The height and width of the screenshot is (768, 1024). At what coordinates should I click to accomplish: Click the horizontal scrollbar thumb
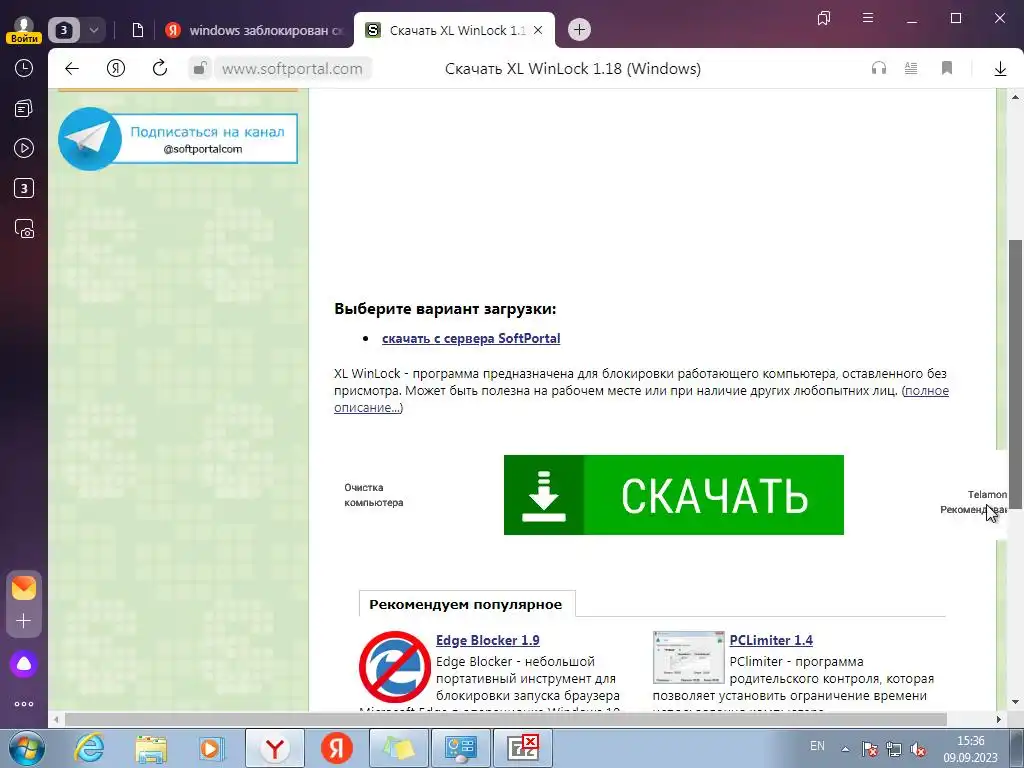506,720
